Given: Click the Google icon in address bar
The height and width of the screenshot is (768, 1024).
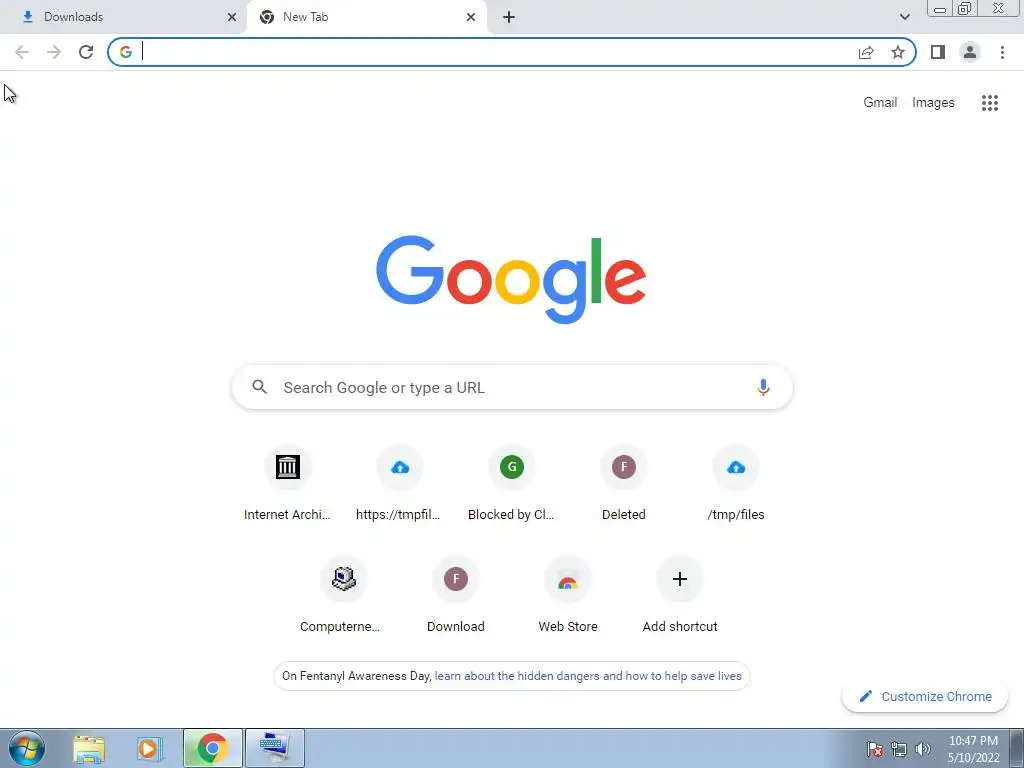Looking at the screenshot, I should pyautogui.click(x=126, y=52).
